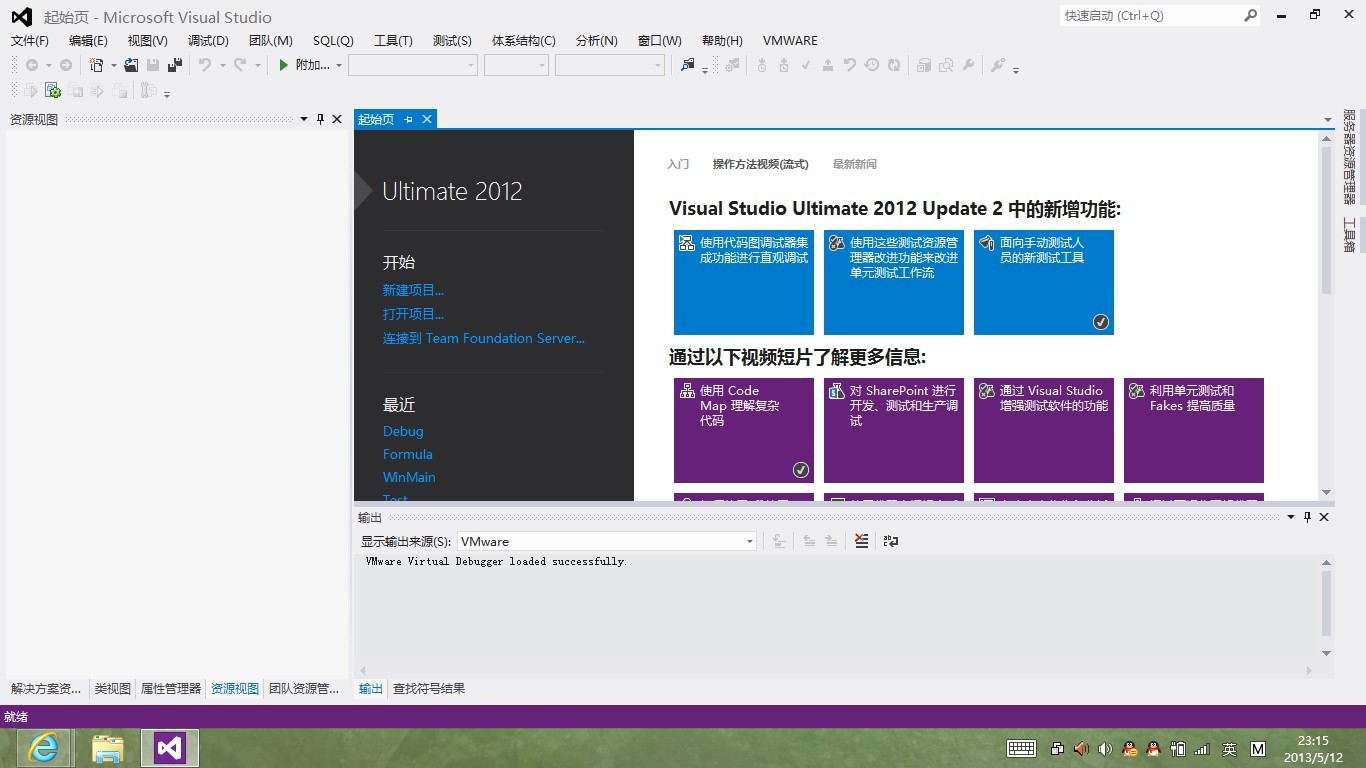Open the Server Explorer collapsed side tab
Image resolution: width=1366 pixels, height=768 pixels.
coord(1350,155)
